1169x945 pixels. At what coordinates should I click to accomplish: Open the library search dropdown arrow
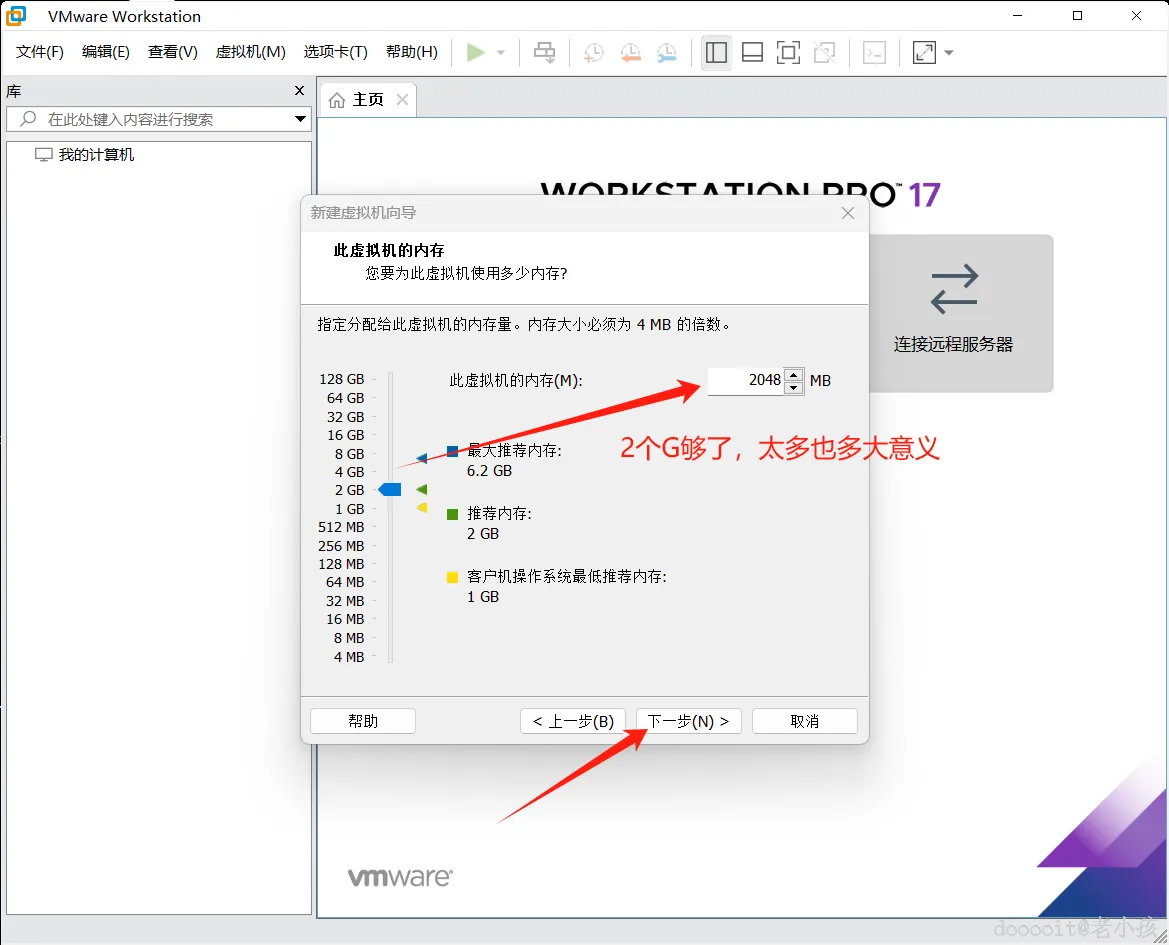coord(300,119)
